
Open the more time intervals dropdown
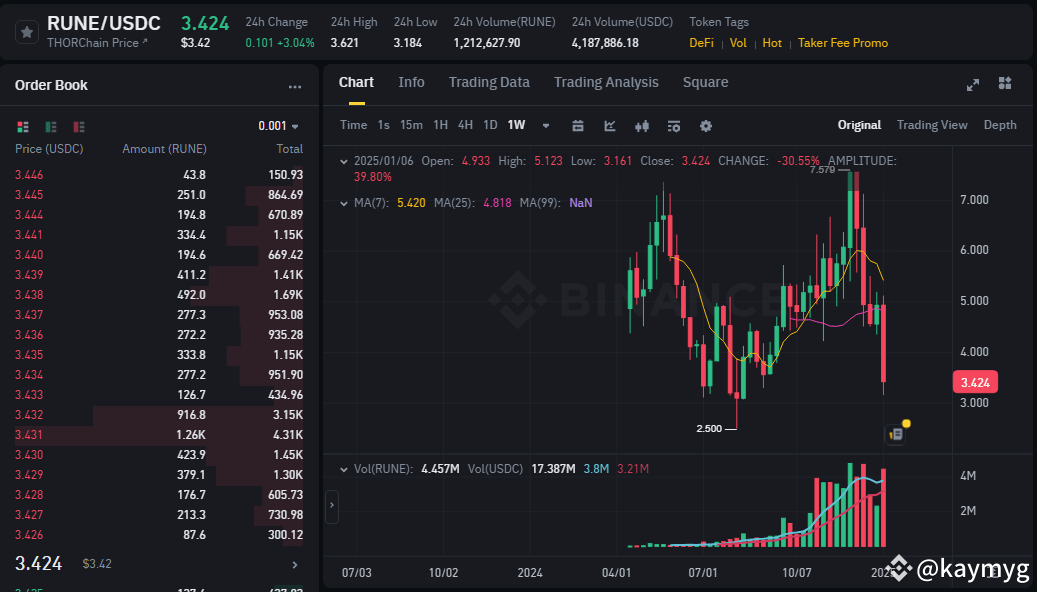(546, 126)
